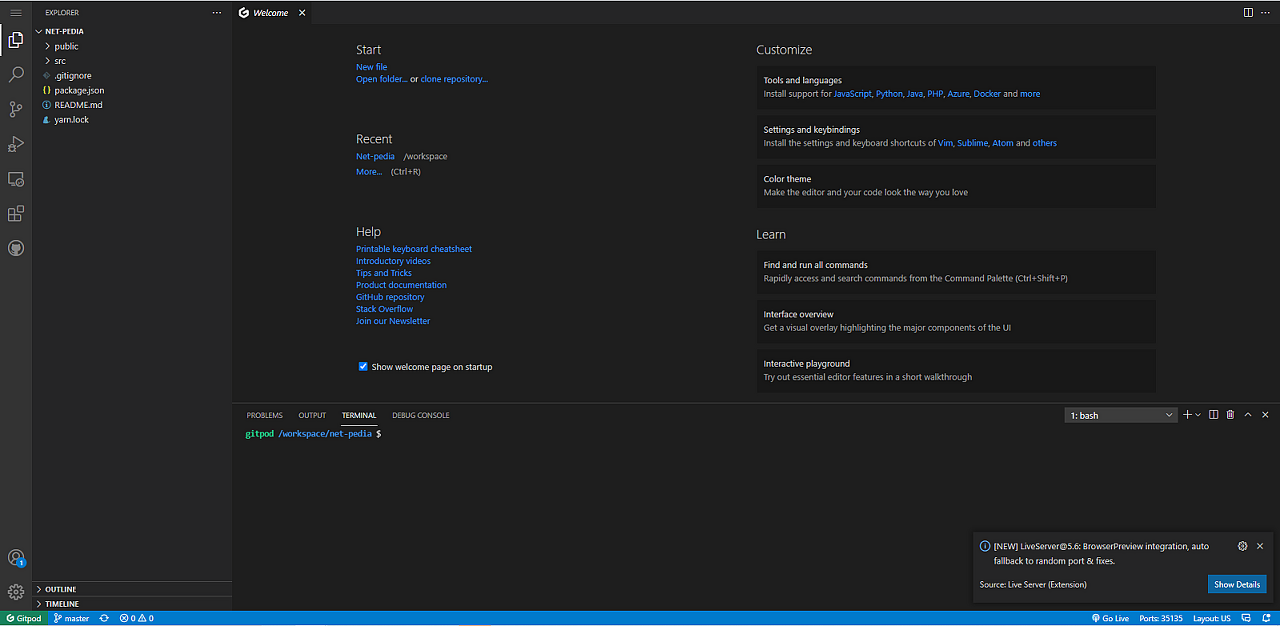The height and width of the screenshot is (626, 1280).
Task: Open Introductory videos link
Action: [x=393, y=261]
